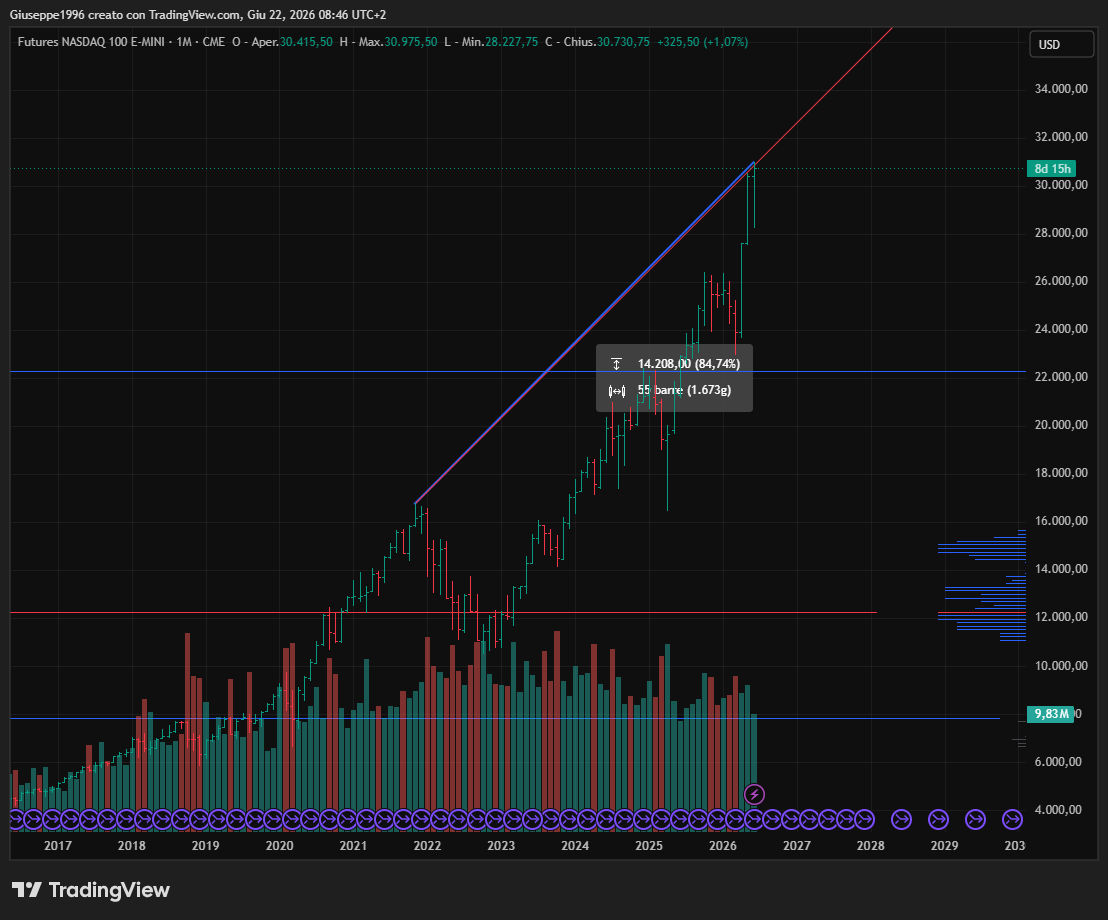
Task: Click the 26.000,00 price scale label
Action: coord(1061,281)
